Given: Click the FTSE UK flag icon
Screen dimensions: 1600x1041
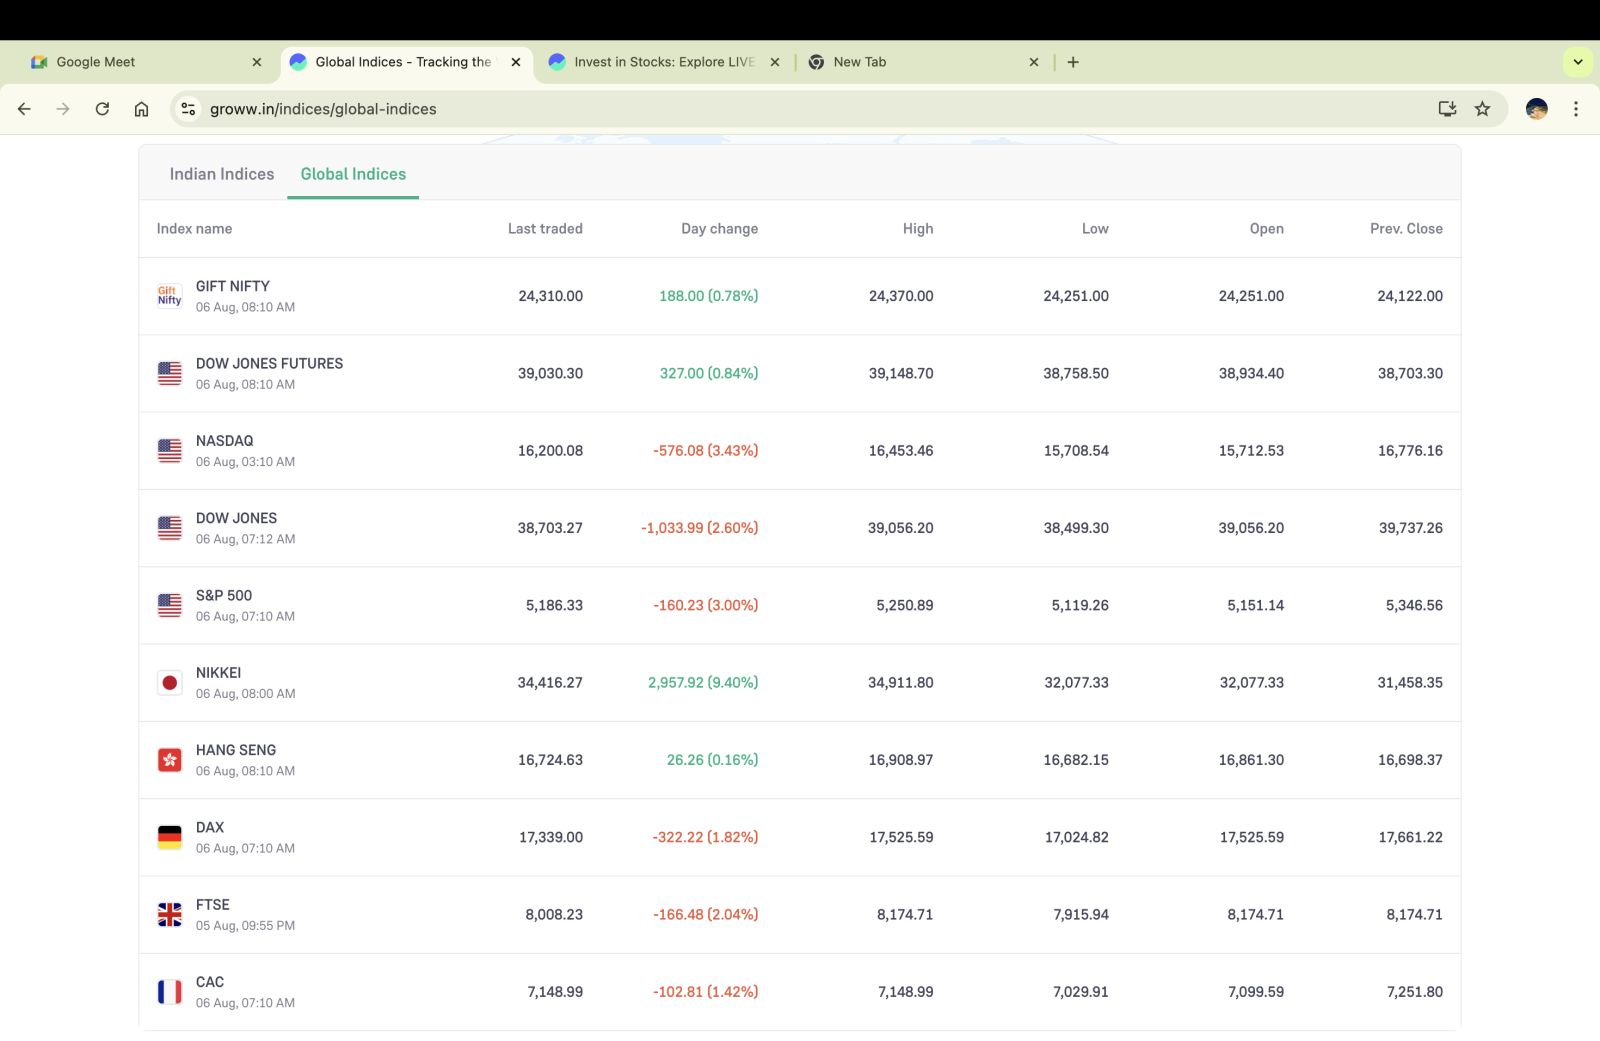Looking at the screenshot, I should pyautogui.click(x=170, y=915).
